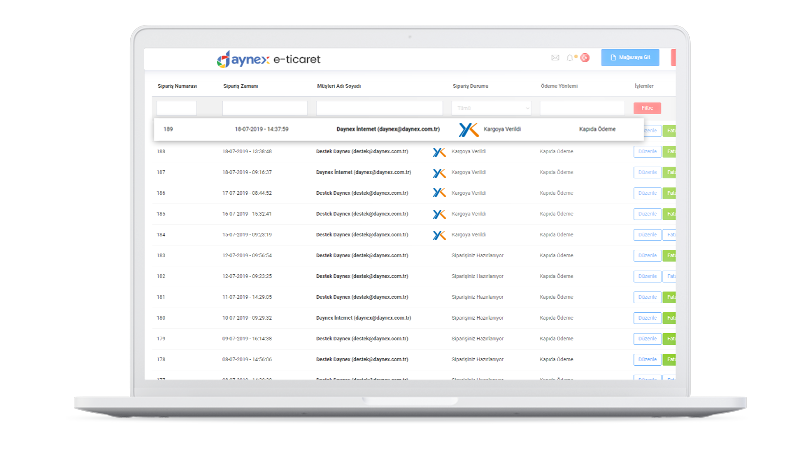Click the Düzenle button for order 183
The image size is (800, 470).
click(x=647, y=255)
